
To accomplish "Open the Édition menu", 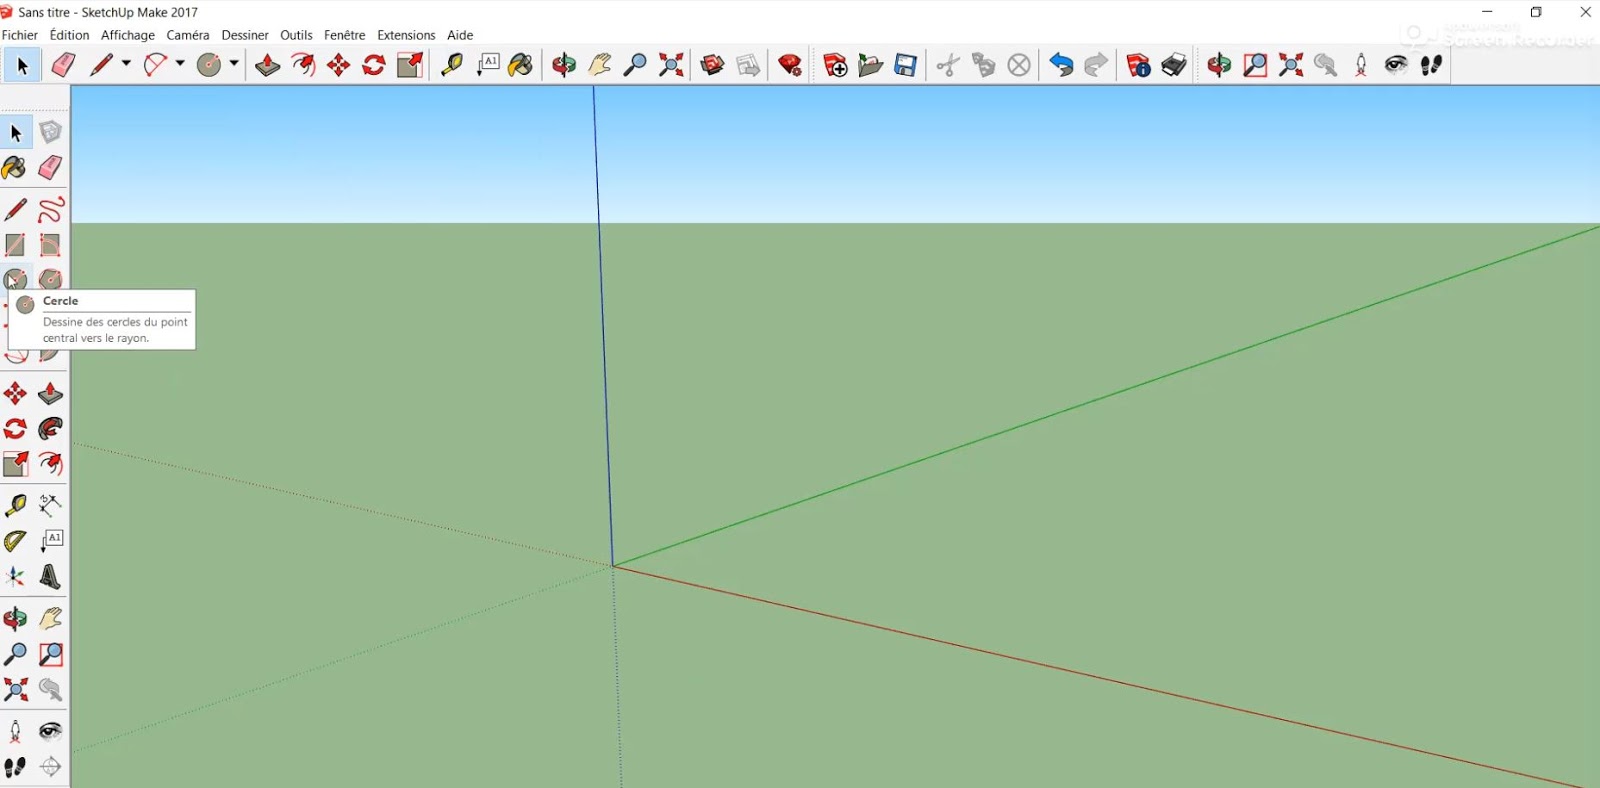I will pos(69,35).
